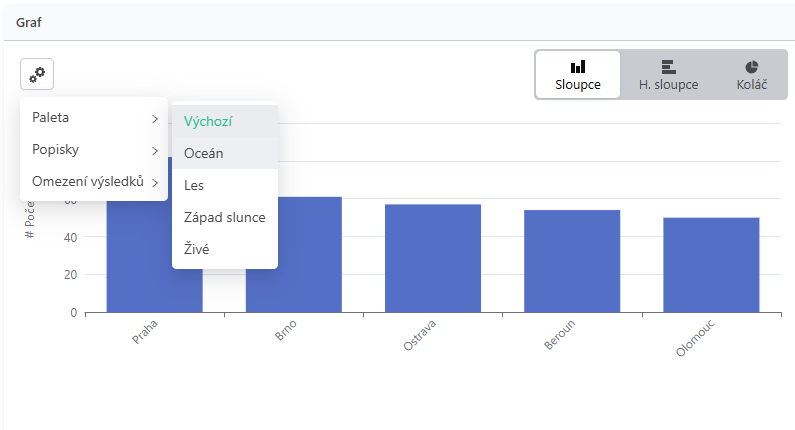Click the Koláč pie chart icon
Viewport: 795px width, 430px height.
751,67
